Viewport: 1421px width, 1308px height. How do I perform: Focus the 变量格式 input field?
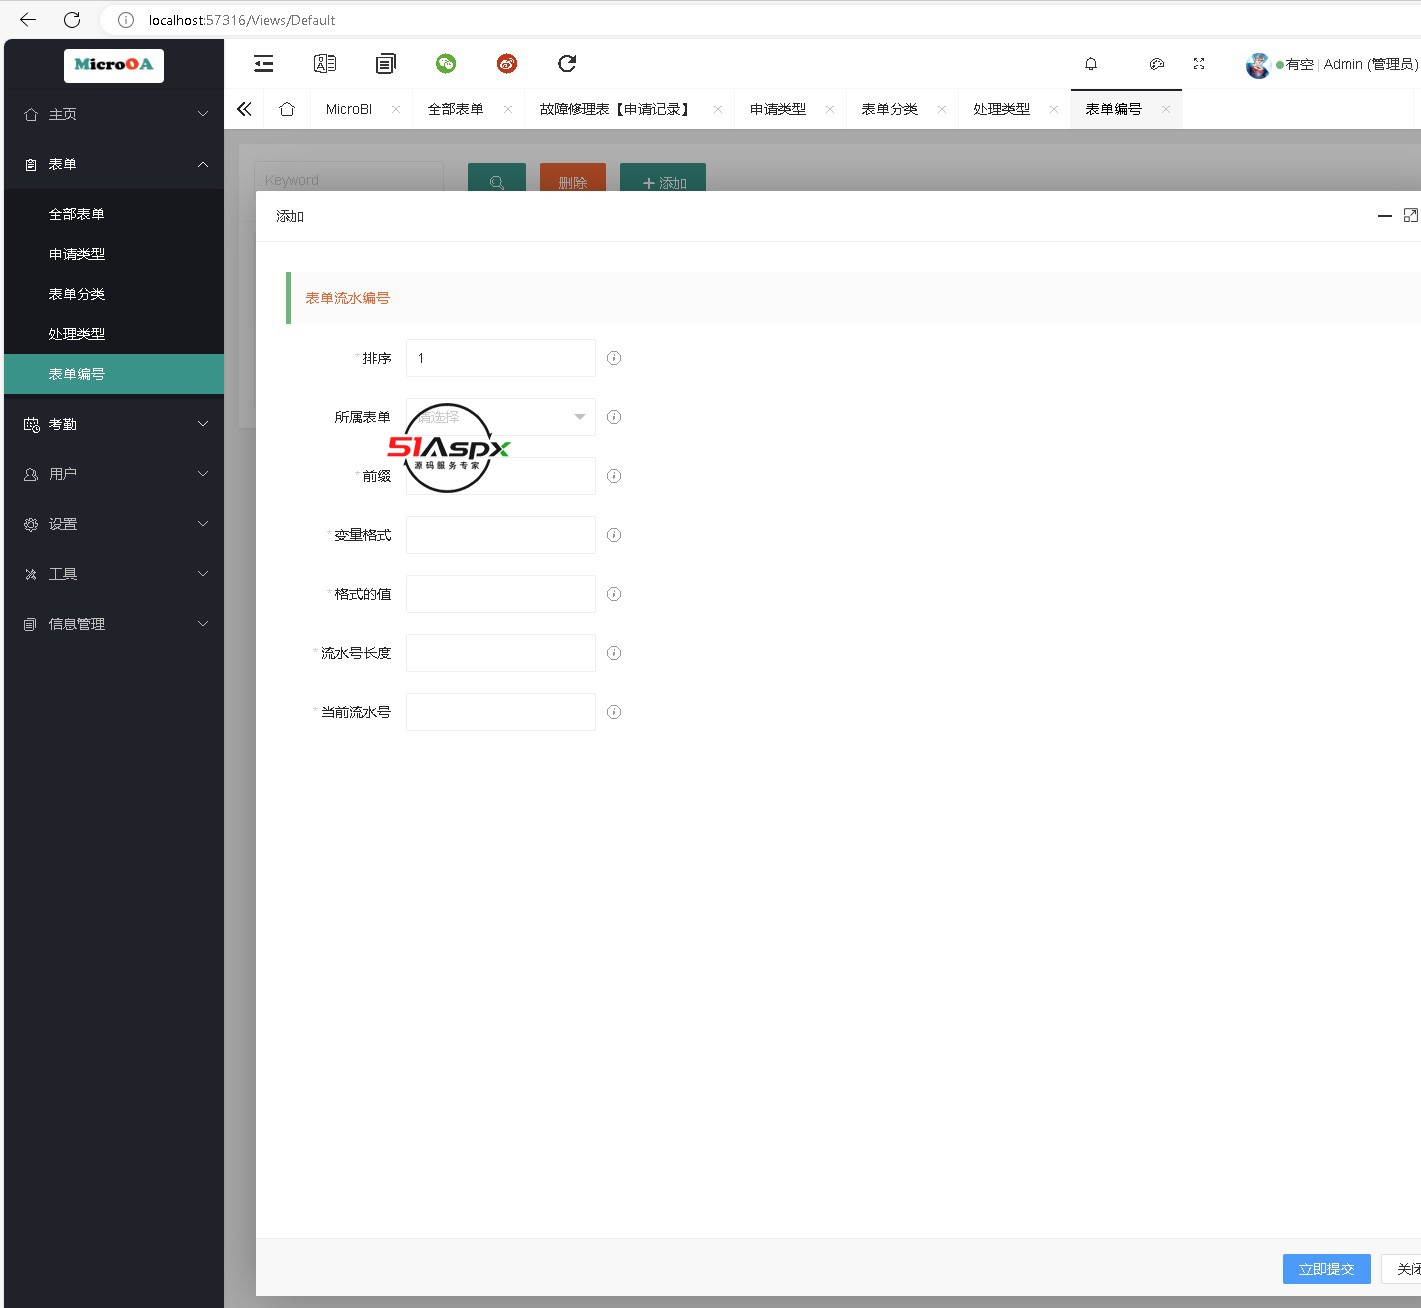coord(501,535)
